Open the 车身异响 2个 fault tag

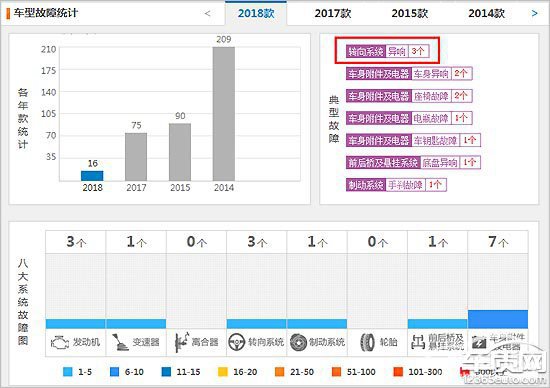pos(409,74)
